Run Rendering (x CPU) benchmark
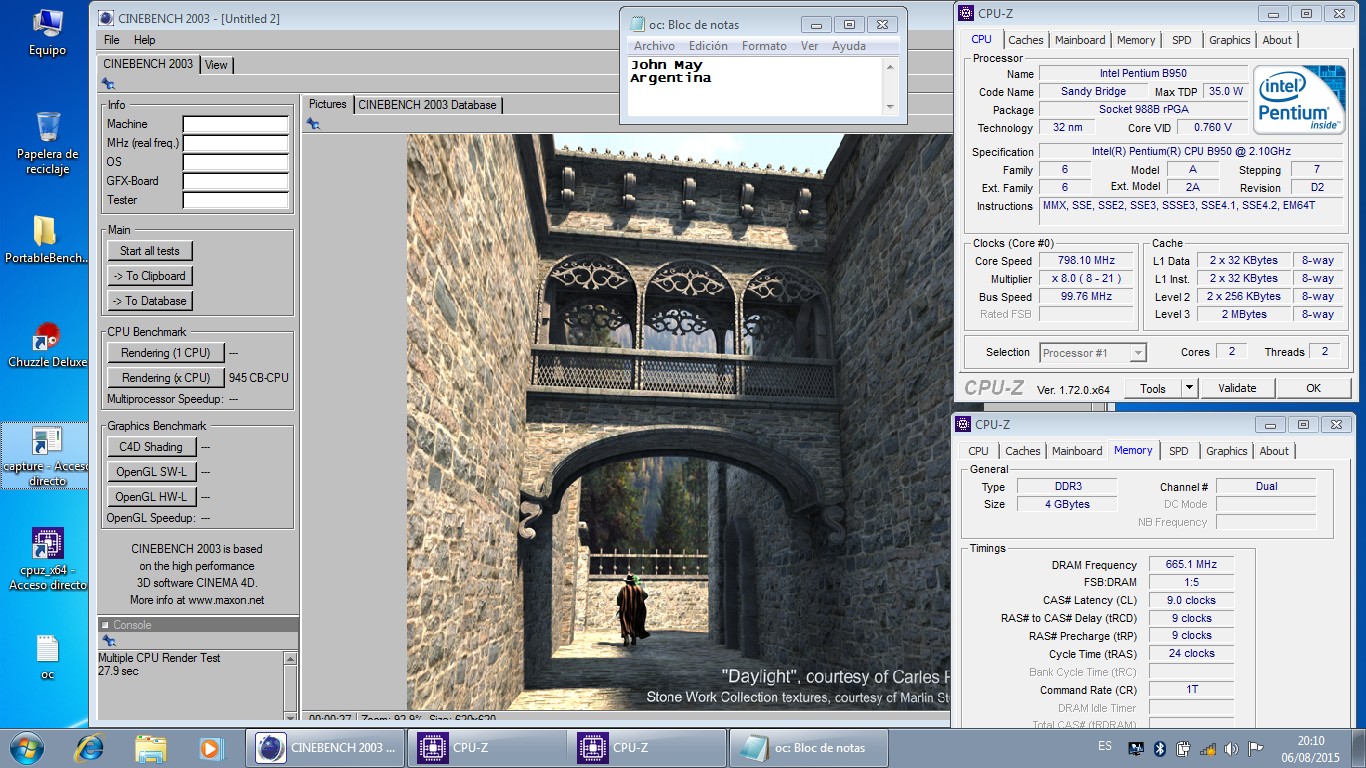Image resolution: width=1366 pixels, height=768 pixels. [166, 378]
